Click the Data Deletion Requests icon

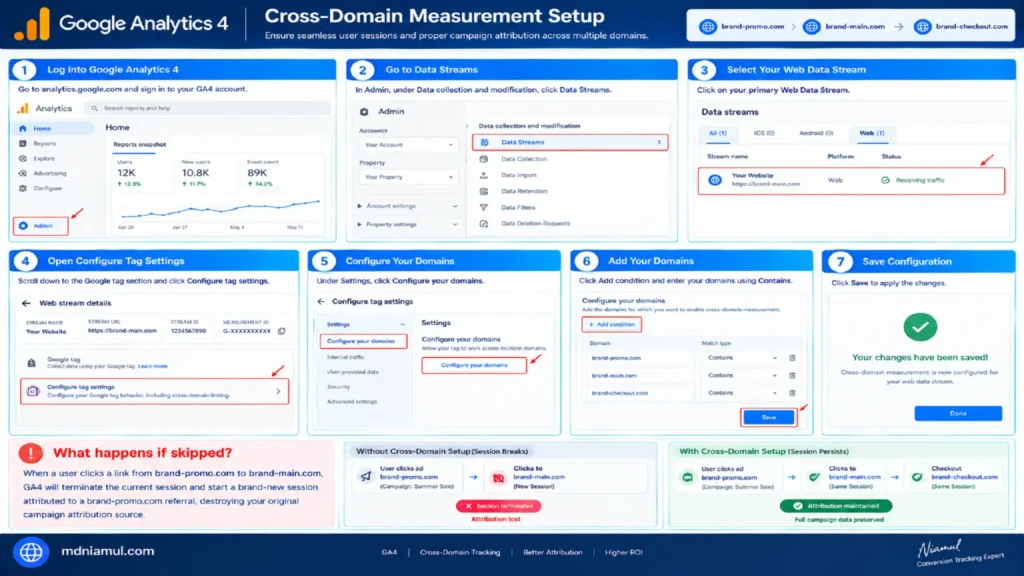click(x=484, y=223)
